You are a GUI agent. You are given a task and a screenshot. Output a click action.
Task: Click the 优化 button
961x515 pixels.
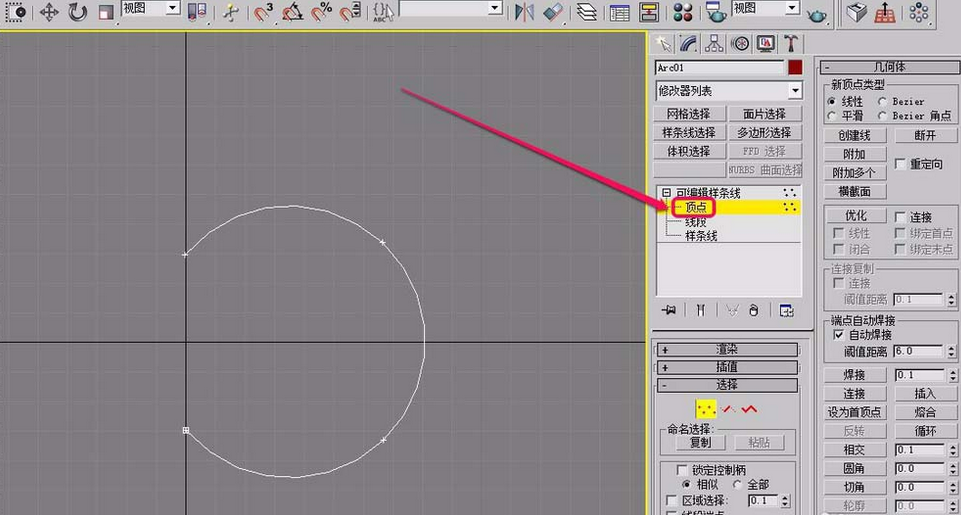point(856,216)
